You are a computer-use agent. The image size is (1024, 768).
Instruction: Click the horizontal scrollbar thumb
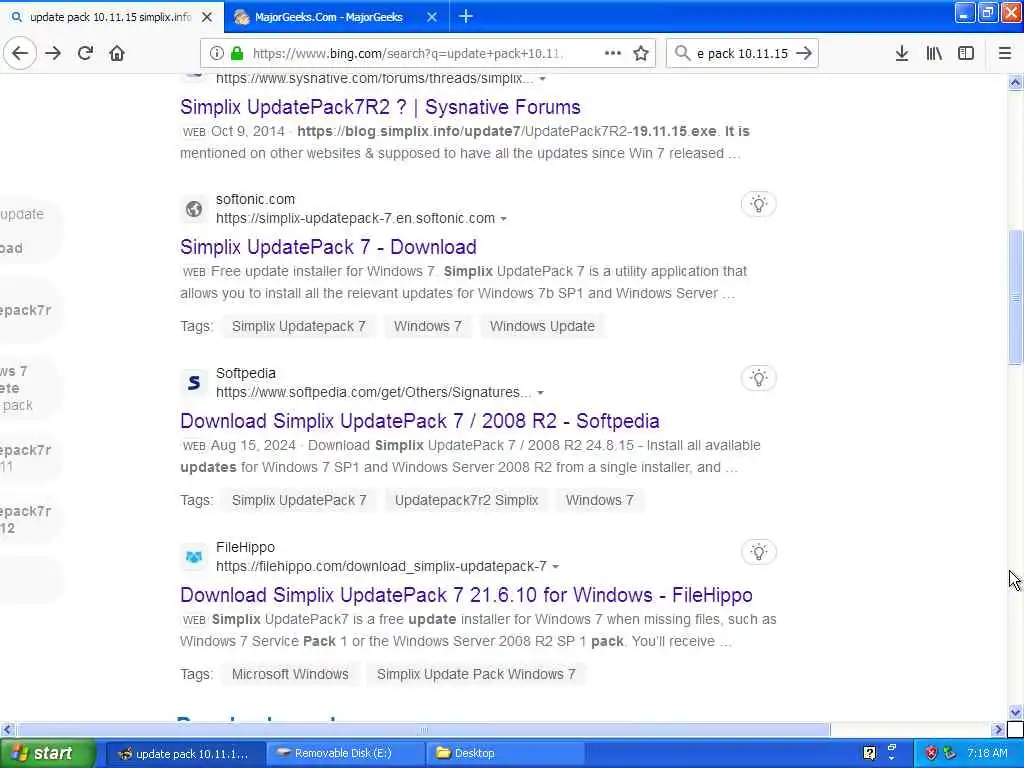pyautogui.click(x=424, y=729)
